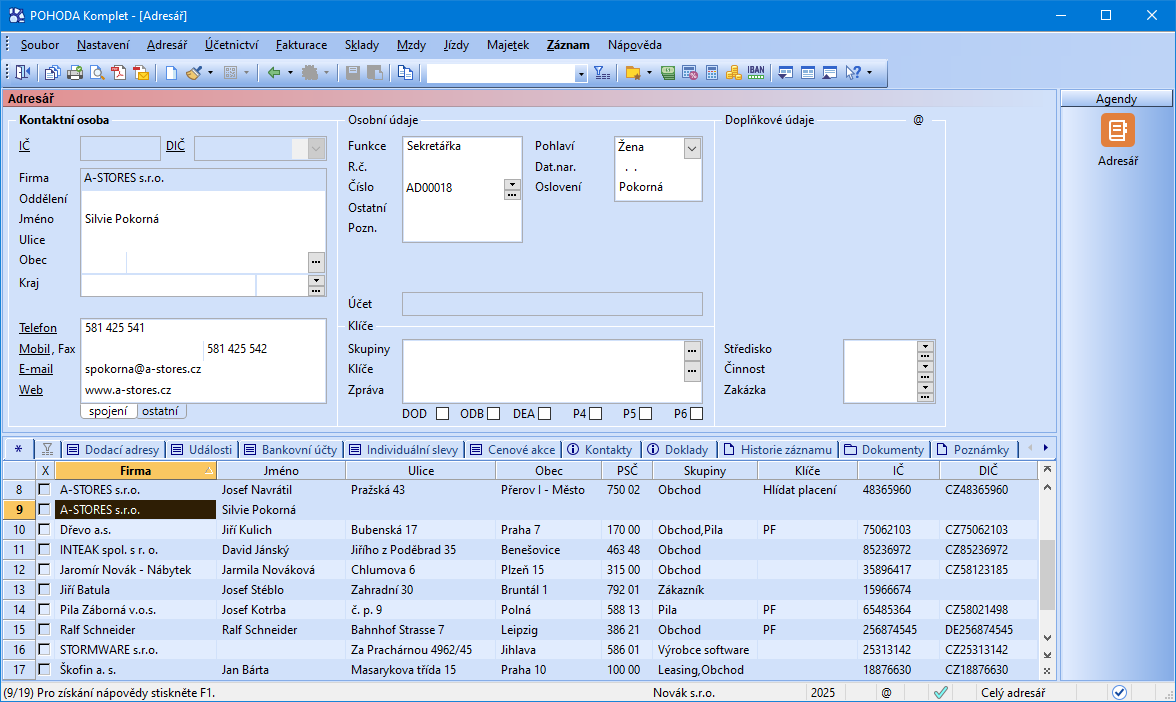Viewport: 1176px width, 702px height.
Task: Click the @ symbol in status bar
Action: pyautogui.click(x=886, y=692)
